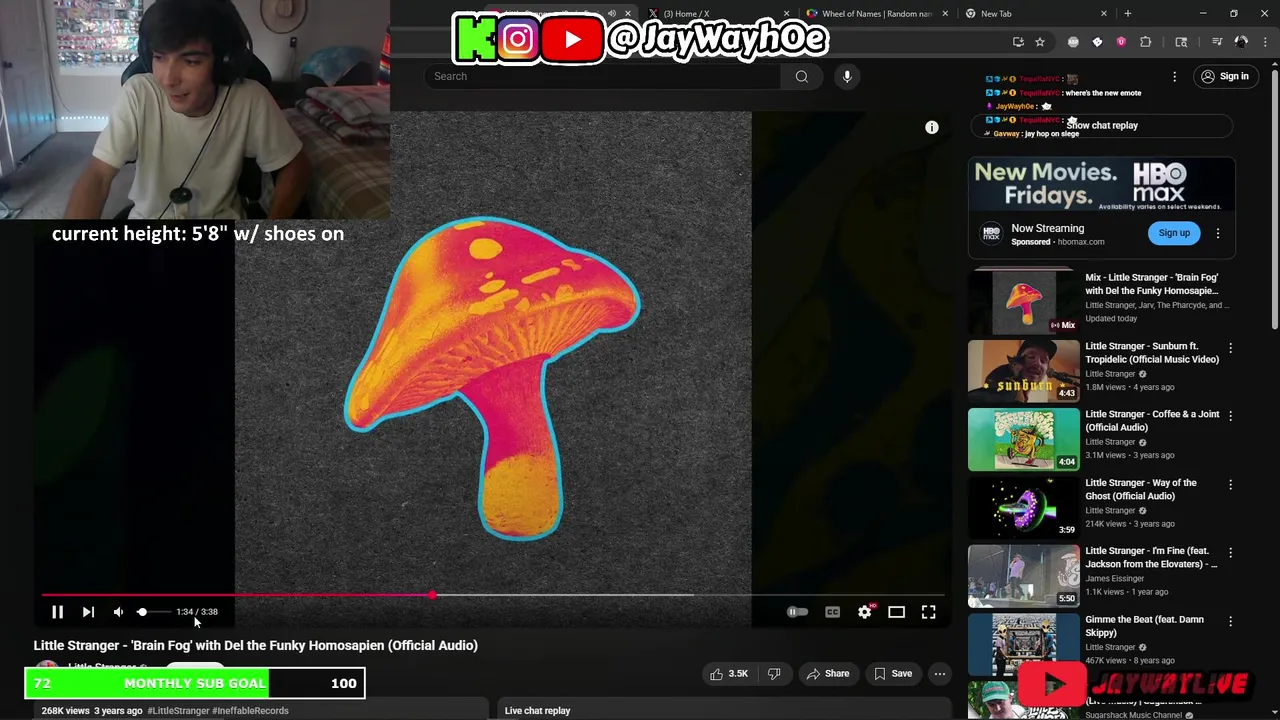Open options for Gimme the Beat
The height and width of the screenshot is (720, 1280).
point(1231,621)
